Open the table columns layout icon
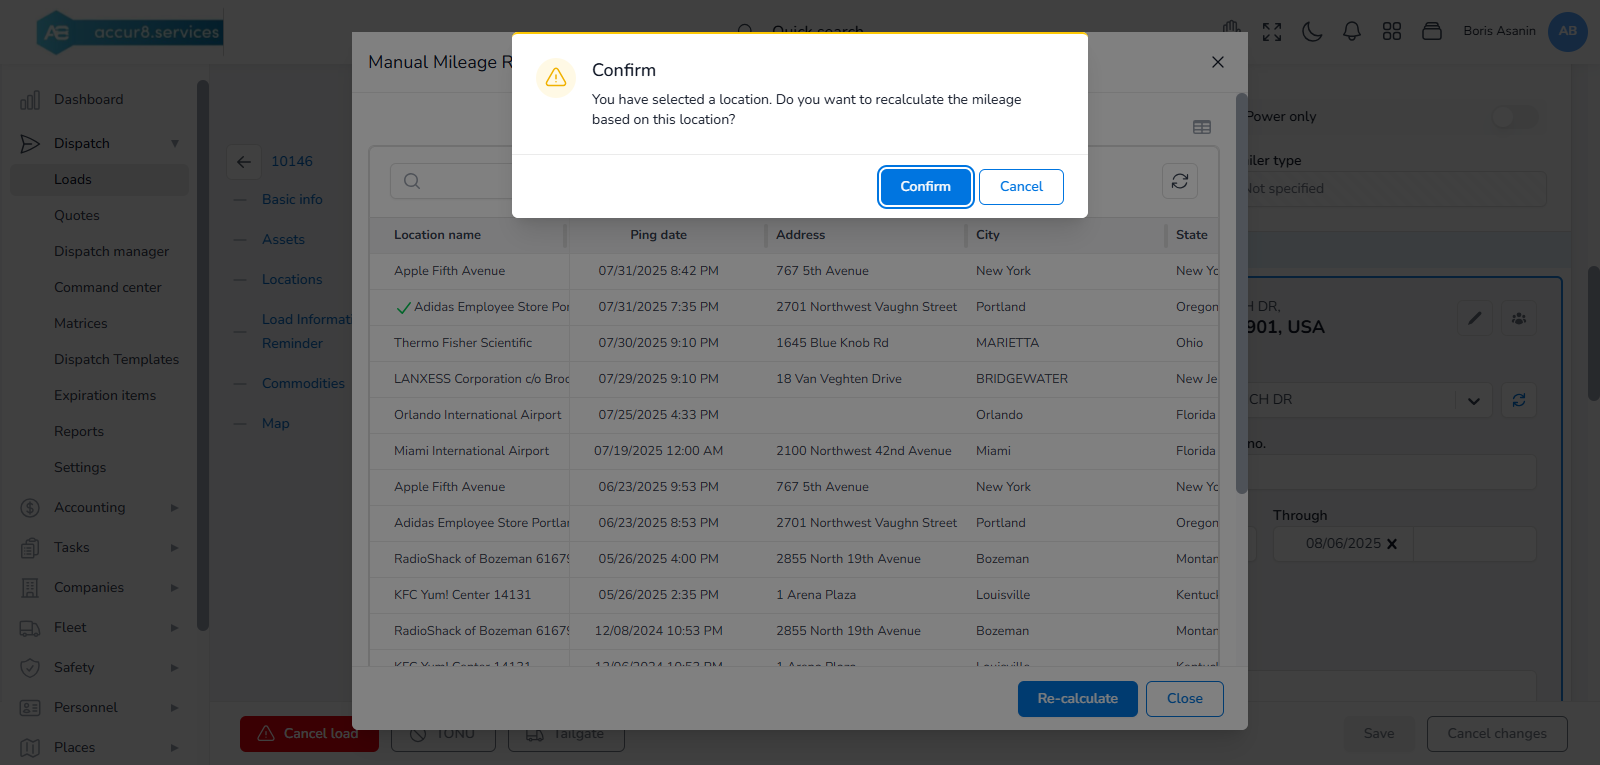The height and width of the screenshot is (765, 1600). click(1202, 127)
